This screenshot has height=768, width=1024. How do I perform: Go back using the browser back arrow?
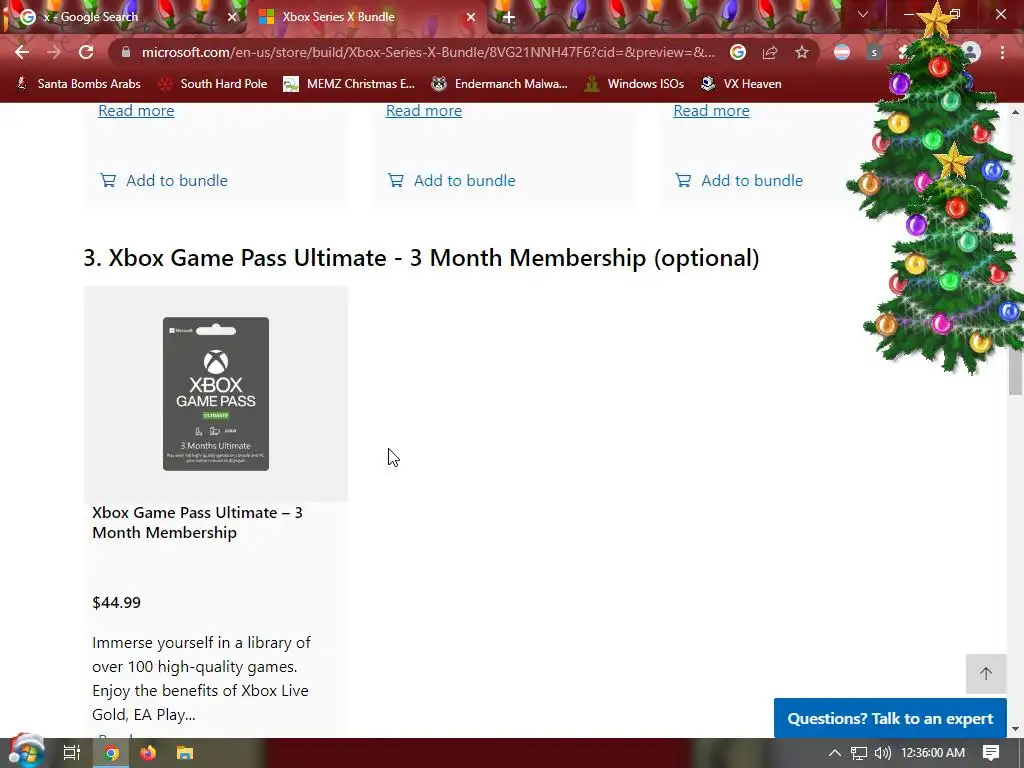[22, 52]
